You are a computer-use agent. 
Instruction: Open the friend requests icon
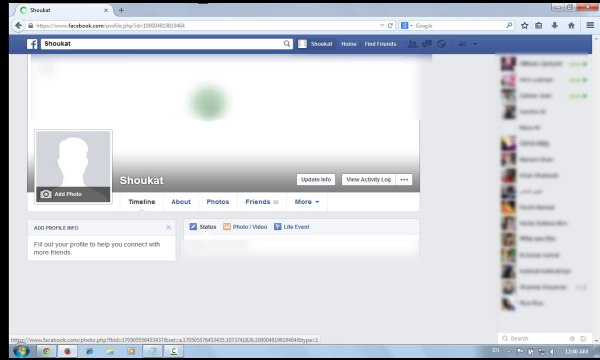point(412,44)
